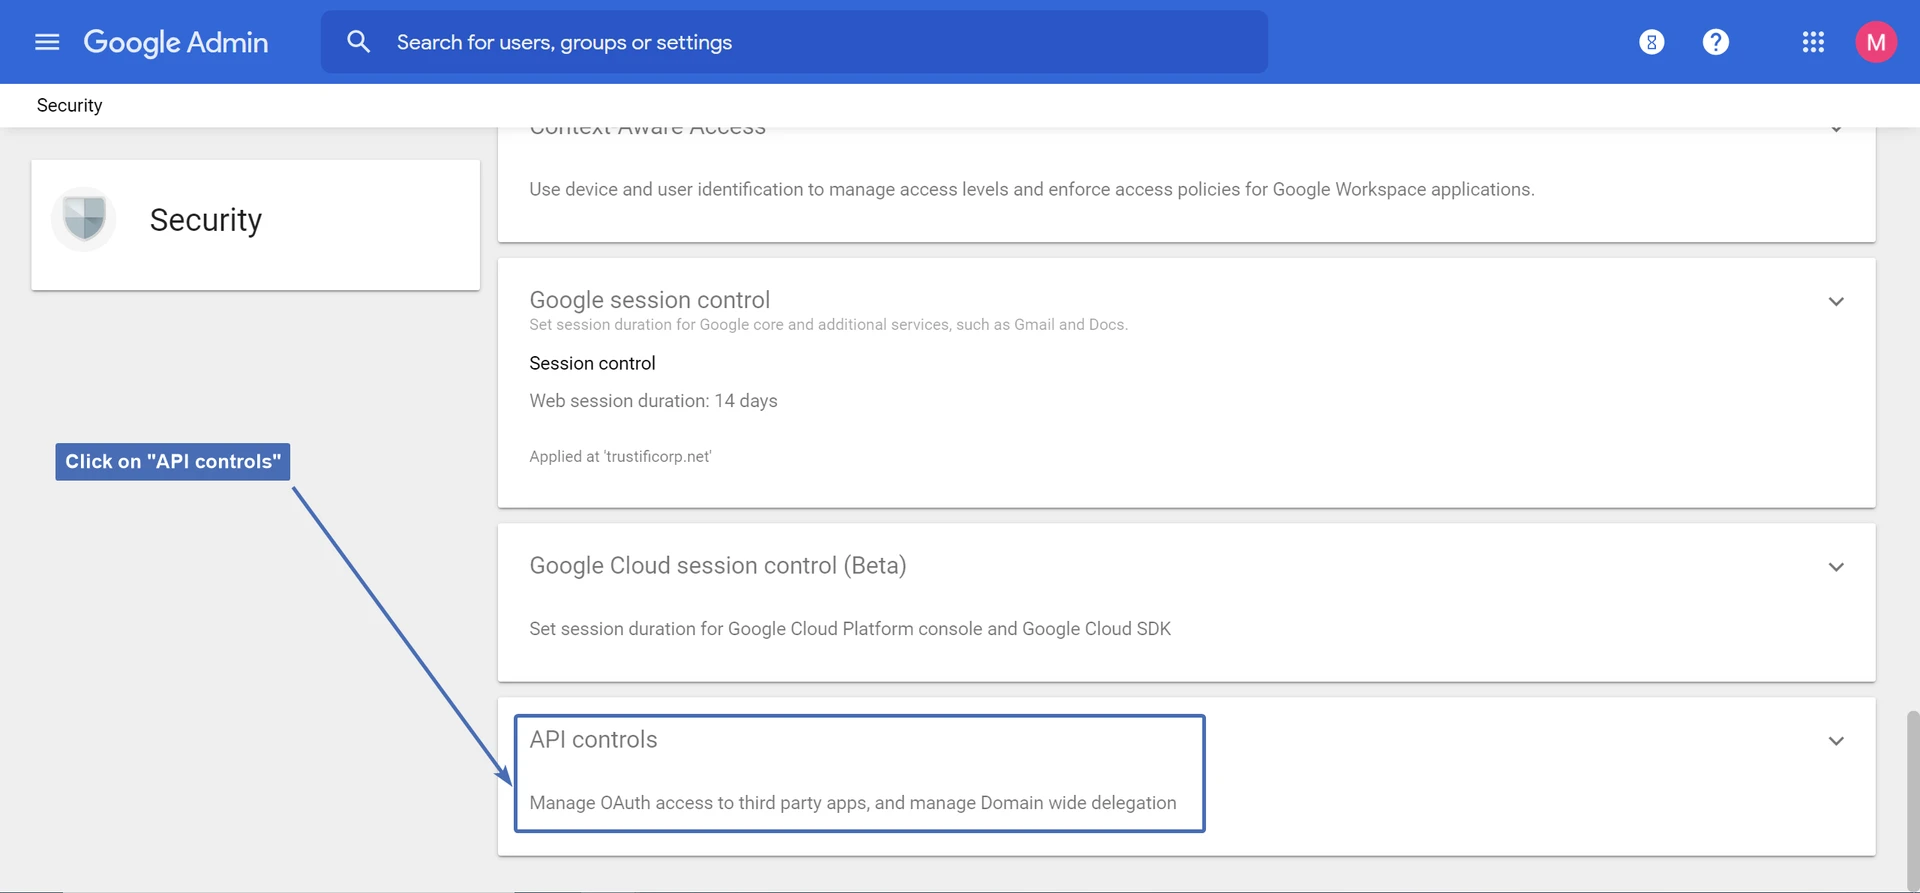Open the main hamburger menu
Screen dimensions: 1920x893
click(x=47, y=42)
